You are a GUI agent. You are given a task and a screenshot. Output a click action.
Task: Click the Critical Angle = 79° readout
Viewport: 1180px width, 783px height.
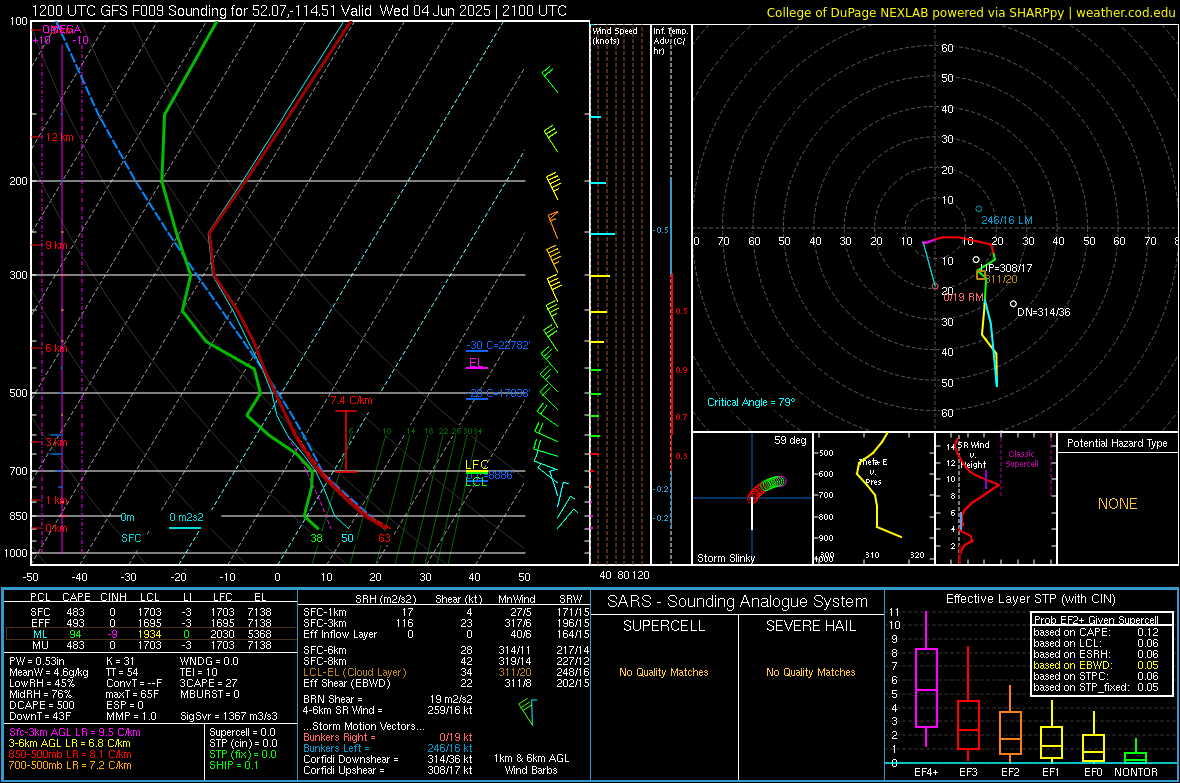(x=751, y=402)
